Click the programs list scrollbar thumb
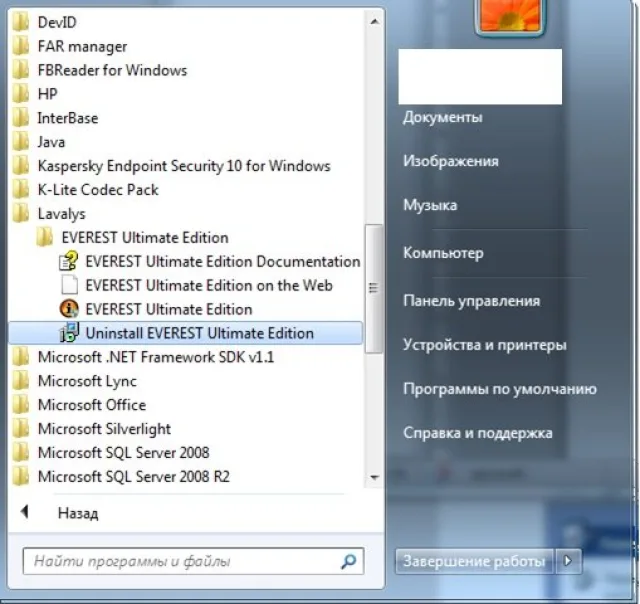 (x=373, y=289)
